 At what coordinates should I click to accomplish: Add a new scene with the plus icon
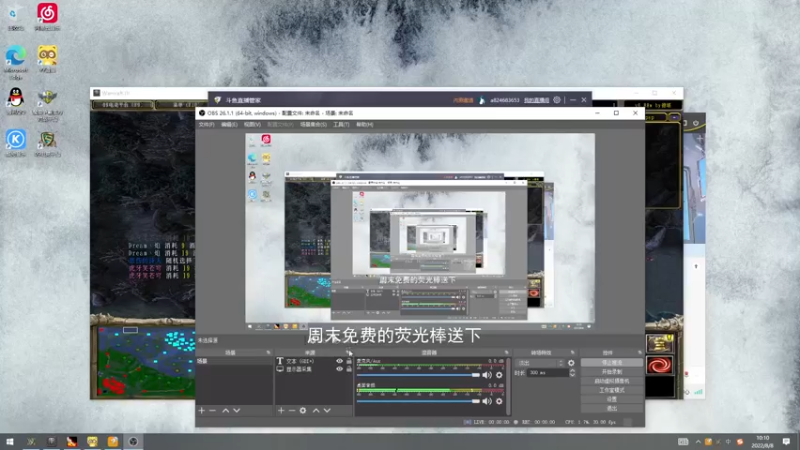coord(202,410)
